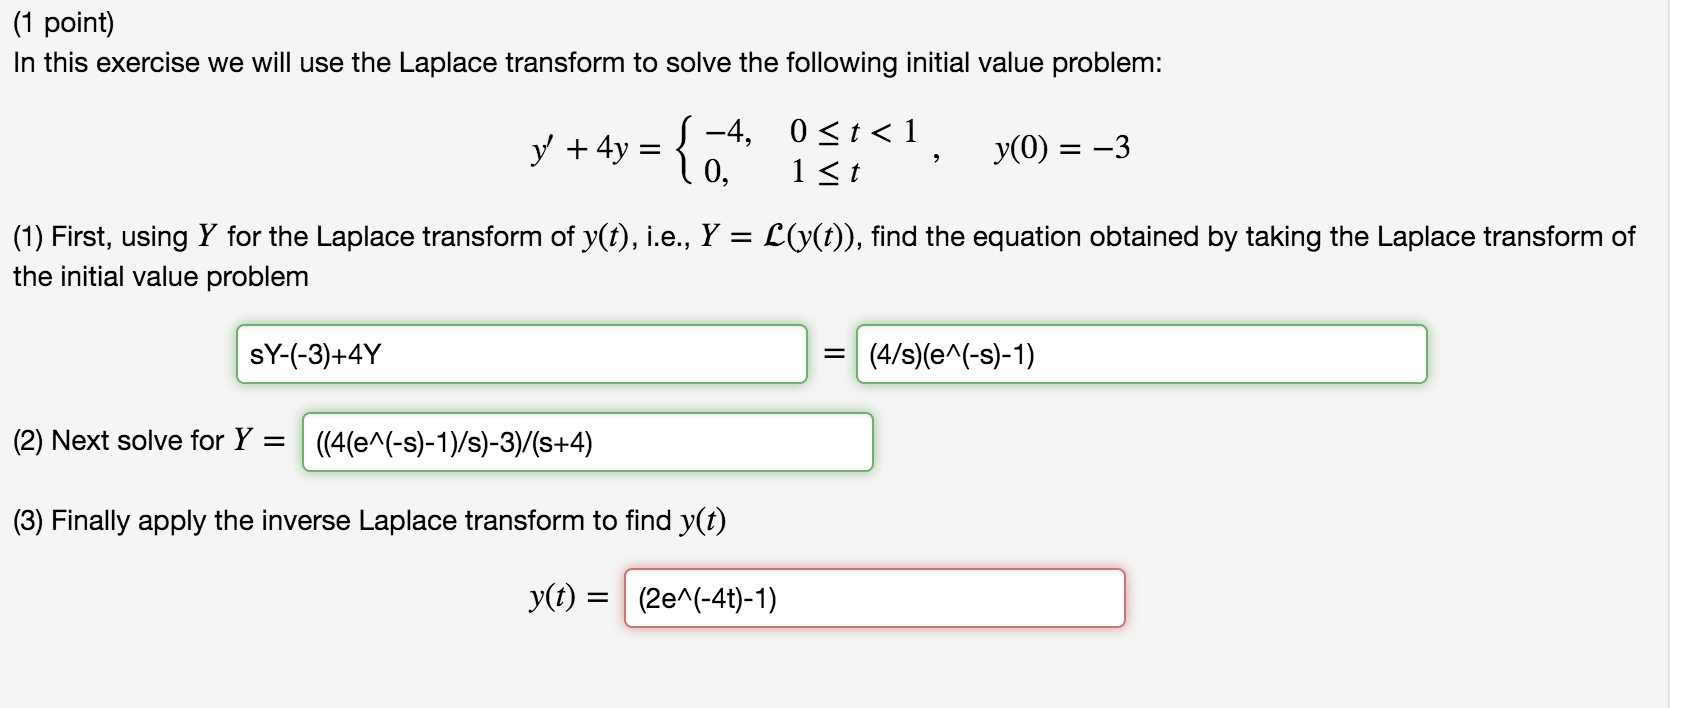Click inside the first green-bordered answer field
Viewport: 1686px width, 708px height.
tap(520, 352)
